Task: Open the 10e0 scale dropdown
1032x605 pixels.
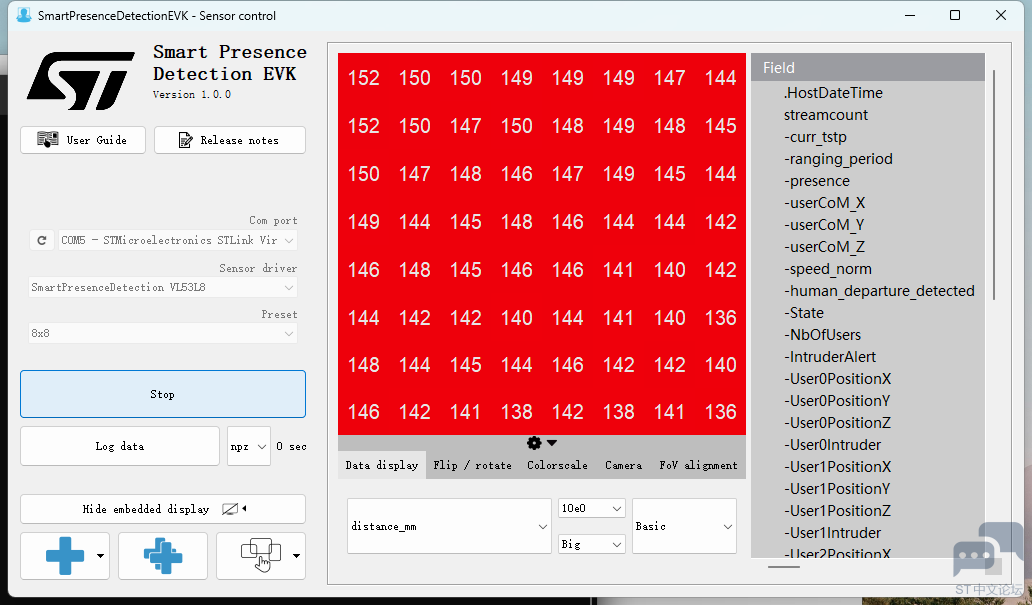Action: click(x=592, y=508)
